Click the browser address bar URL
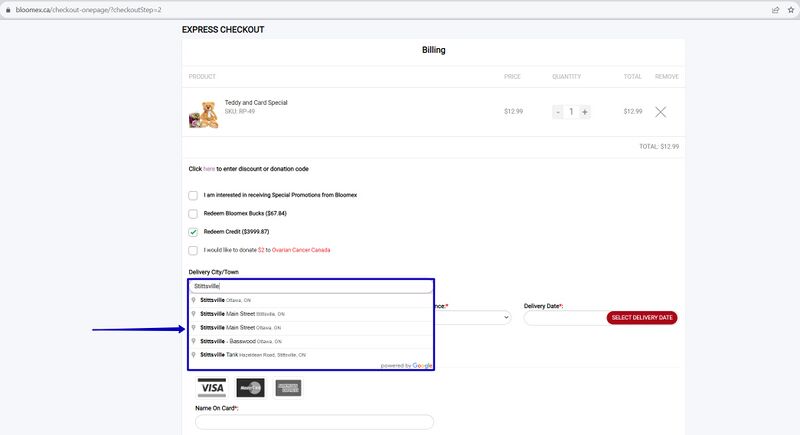The width and height of the screenshot is (800, 435). (x=88, y=10)
